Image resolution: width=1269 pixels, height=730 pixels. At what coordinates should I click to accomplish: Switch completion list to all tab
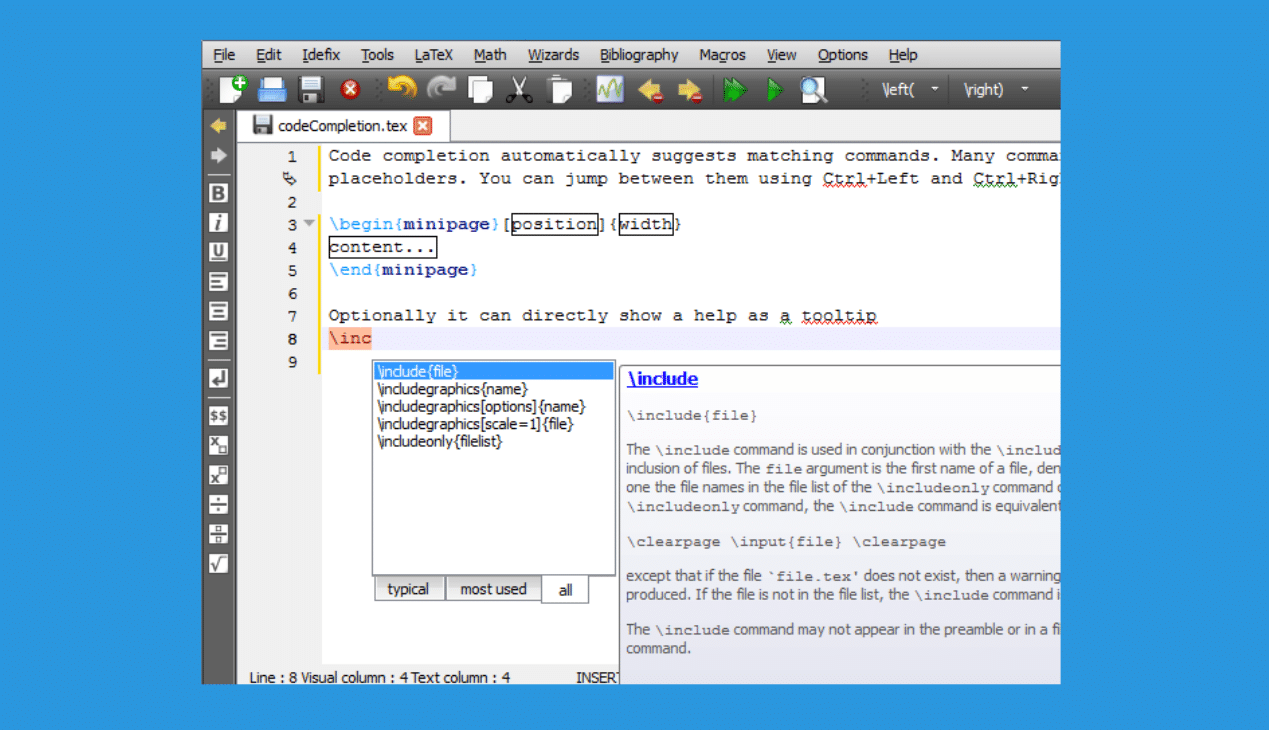[x=565, y=590]
